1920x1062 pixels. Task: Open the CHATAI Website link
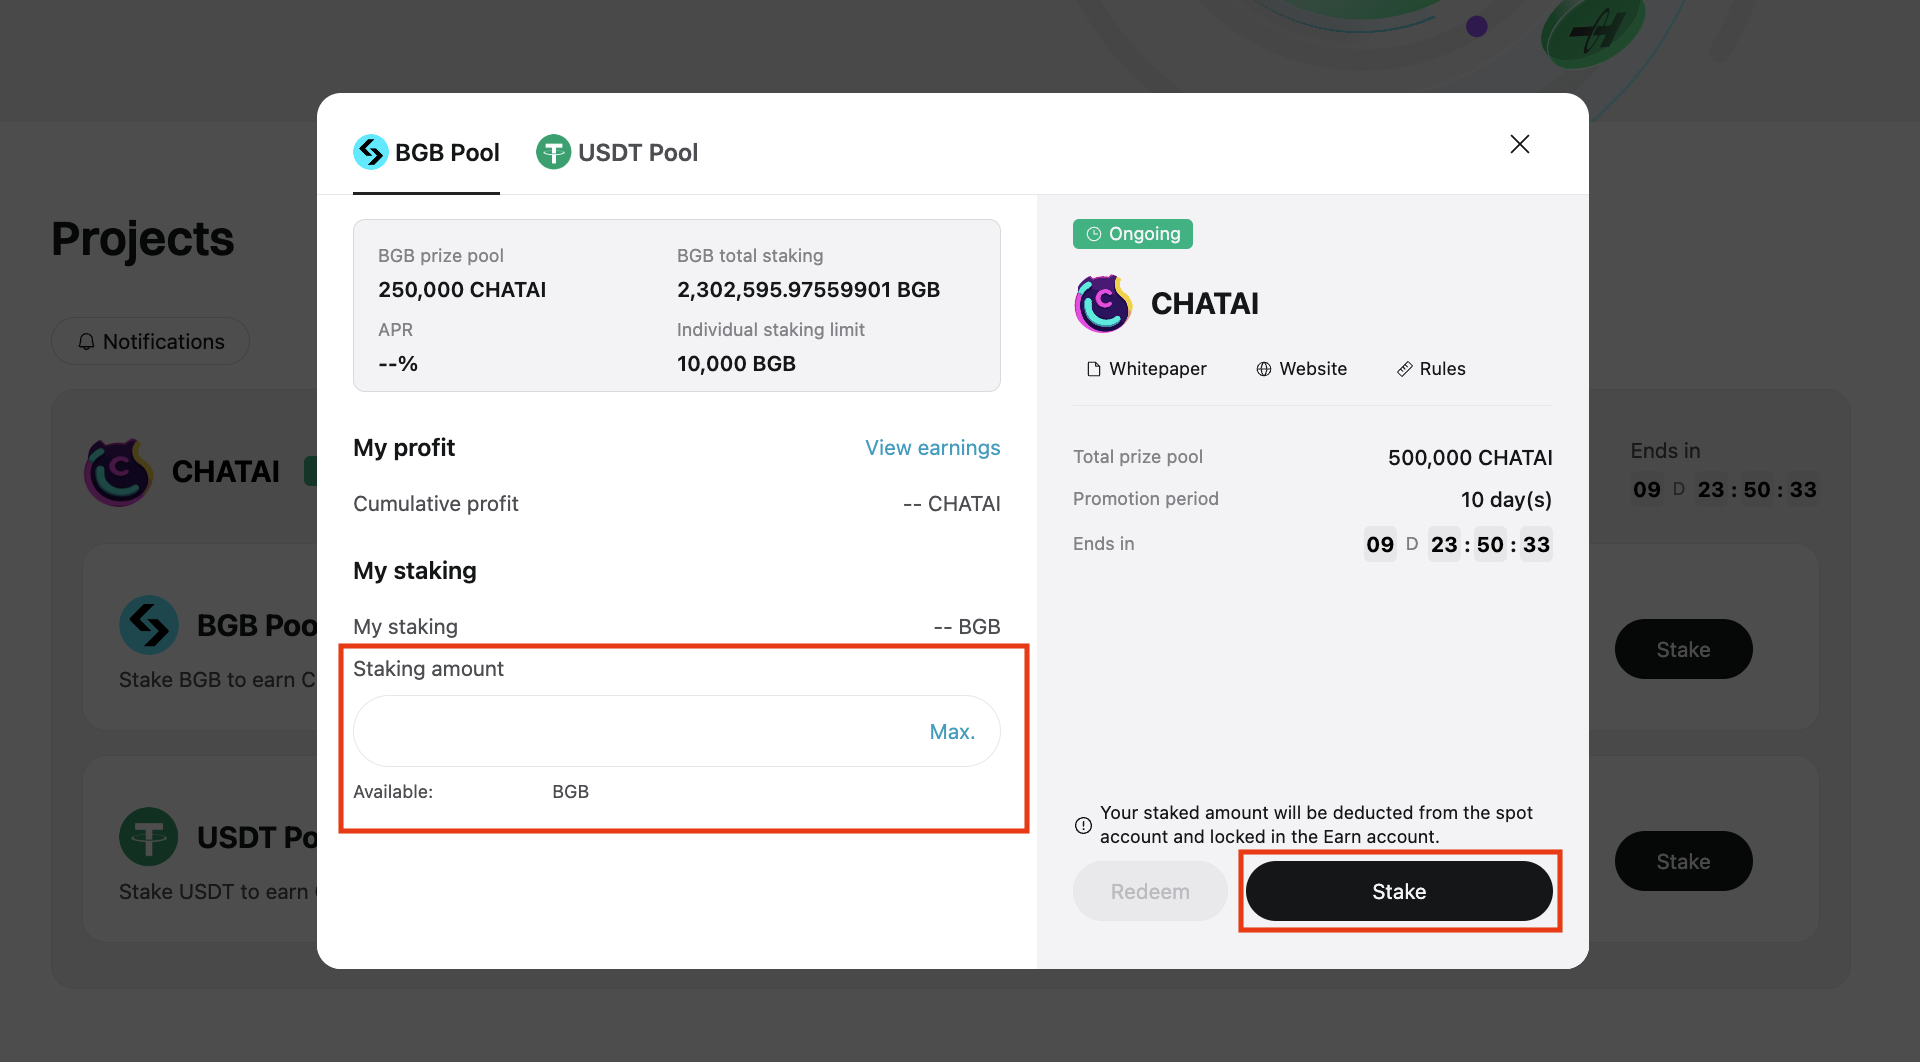click(x=1301, y=369)
